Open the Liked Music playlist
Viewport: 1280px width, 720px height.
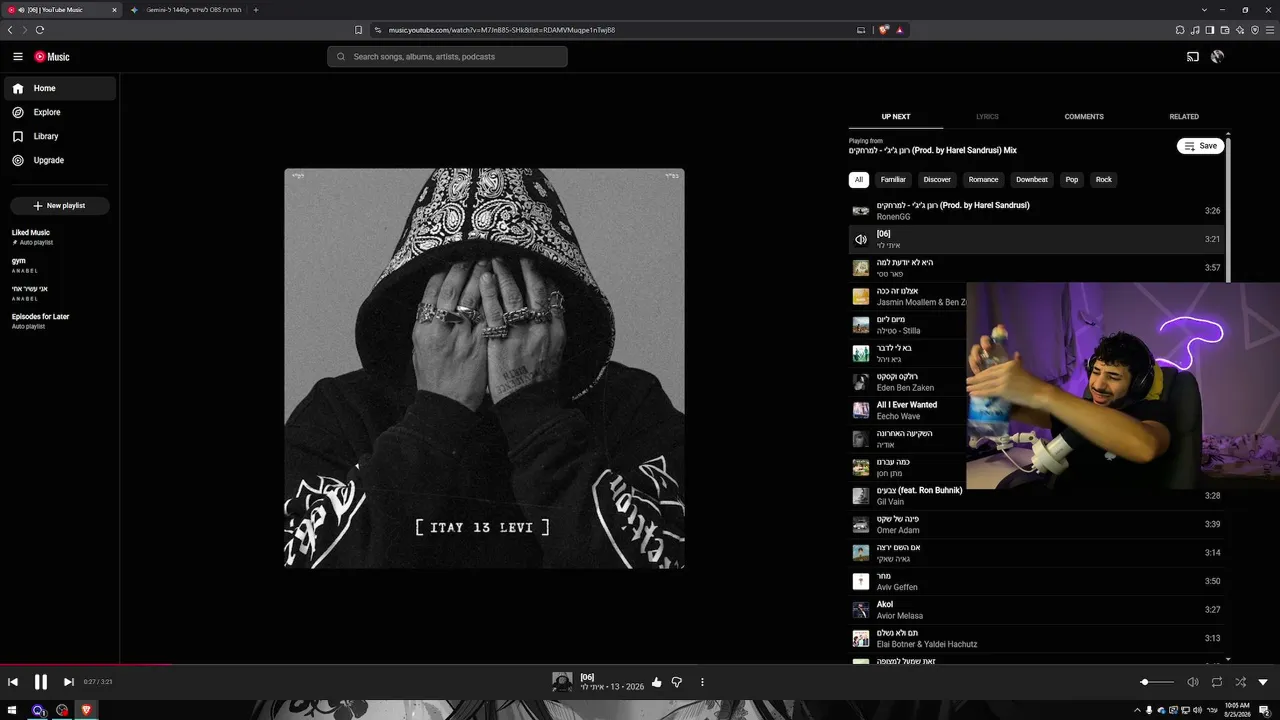(x=60, y=237)
